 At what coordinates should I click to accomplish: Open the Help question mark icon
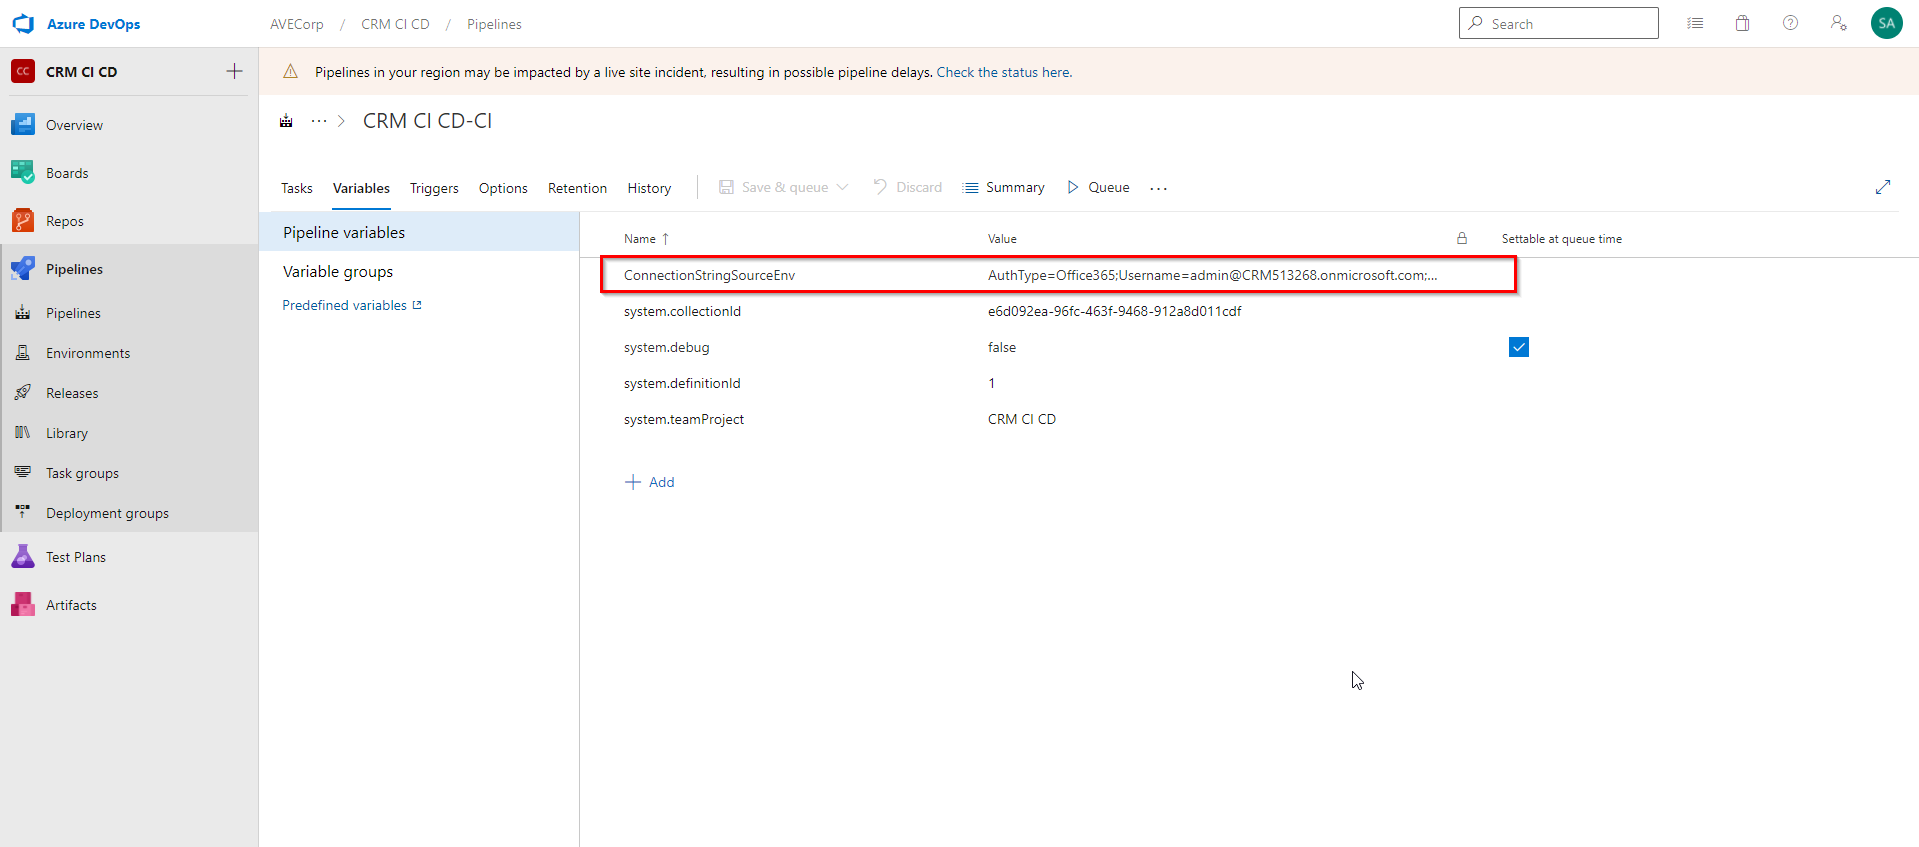pos(1791,23)
